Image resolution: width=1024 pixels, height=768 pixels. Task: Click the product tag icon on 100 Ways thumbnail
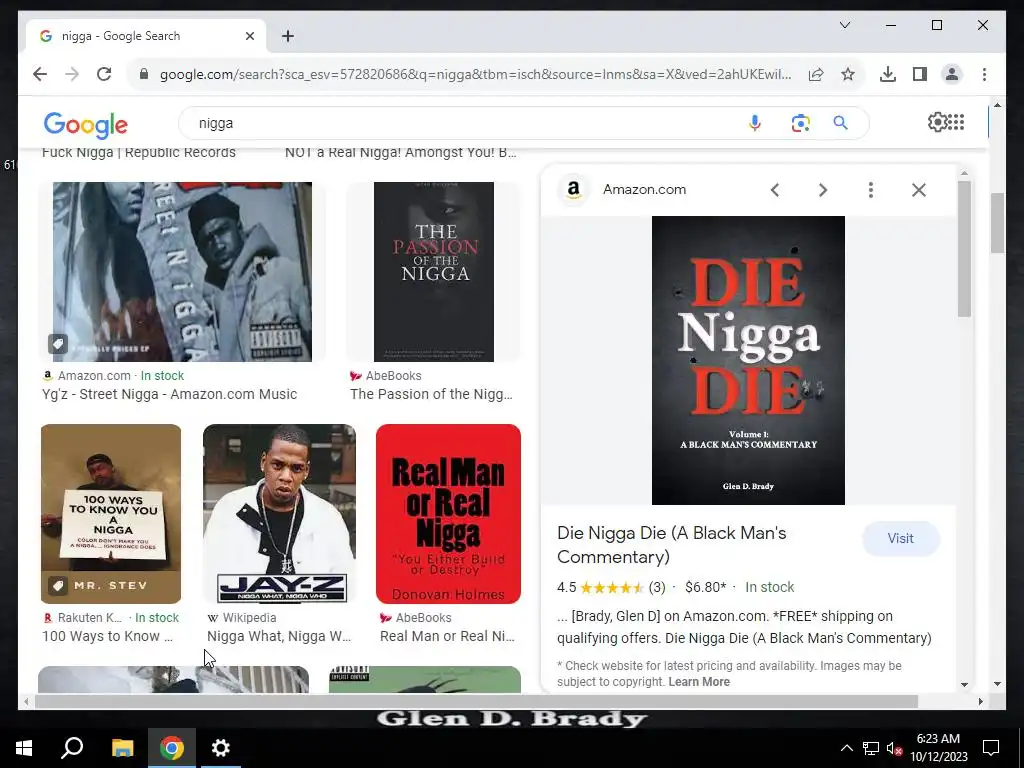coord(58,585)
